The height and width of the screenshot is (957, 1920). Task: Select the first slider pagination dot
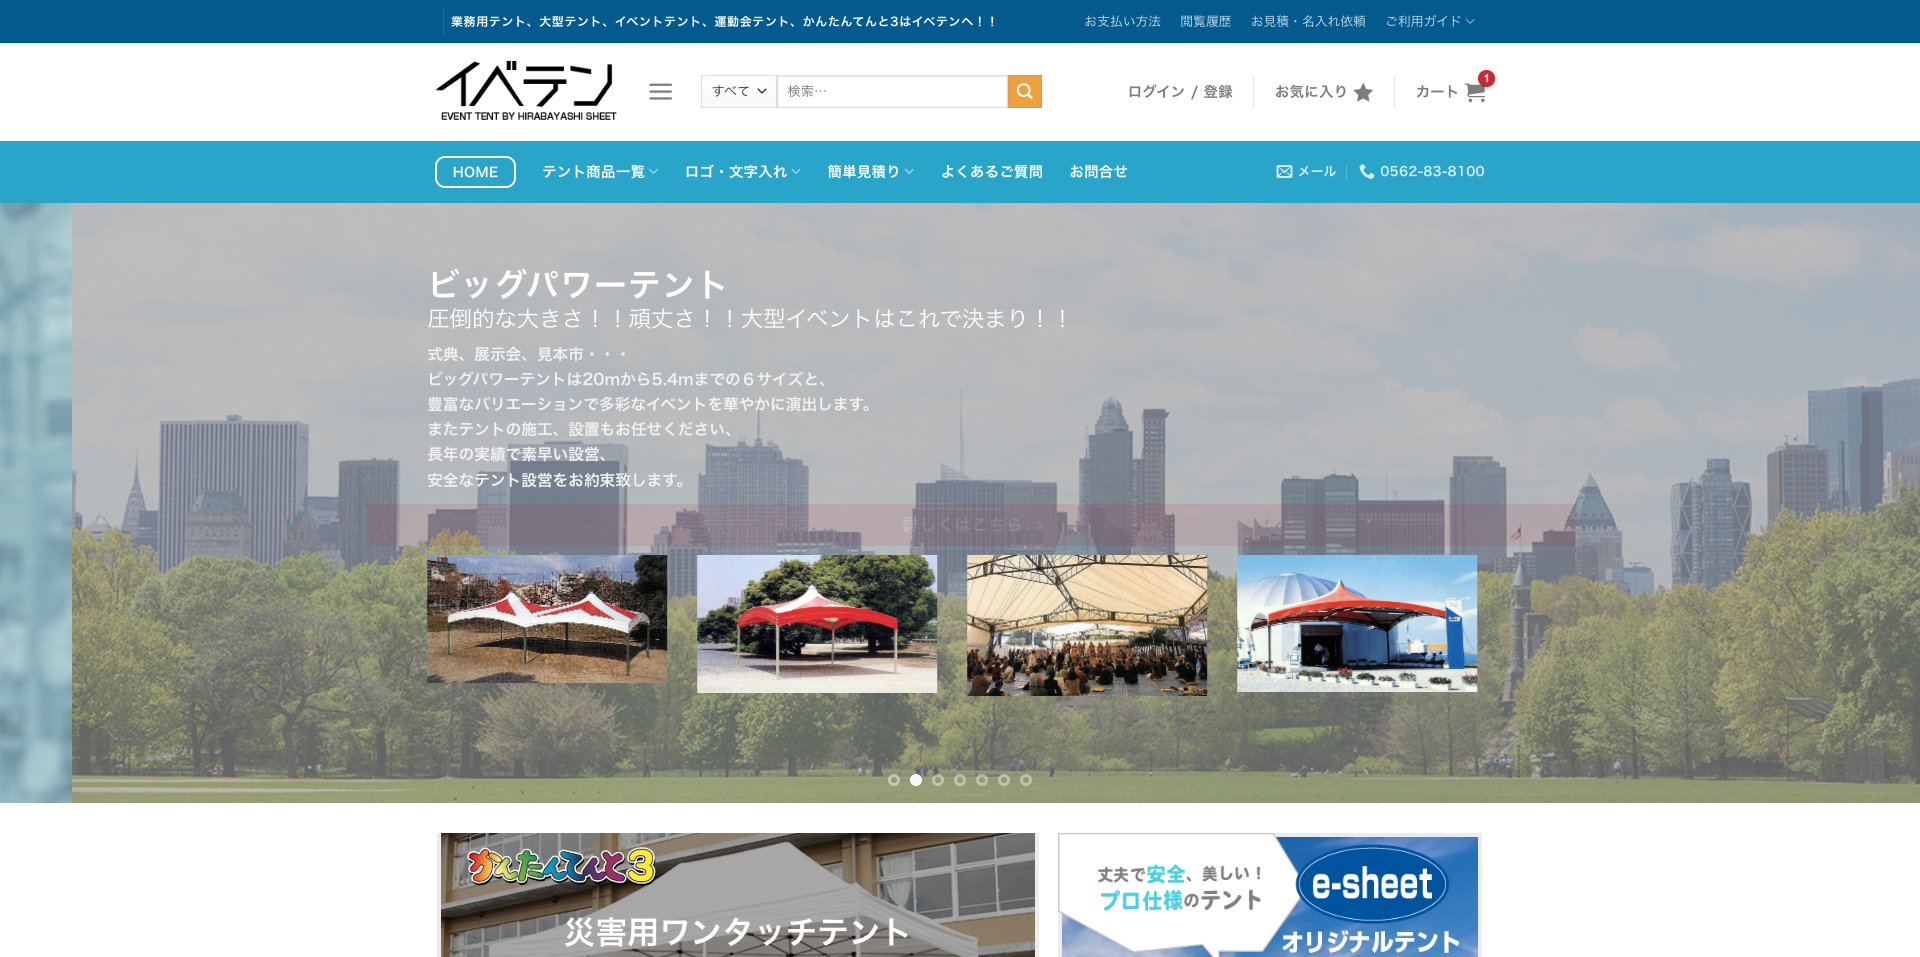point(894,780)
